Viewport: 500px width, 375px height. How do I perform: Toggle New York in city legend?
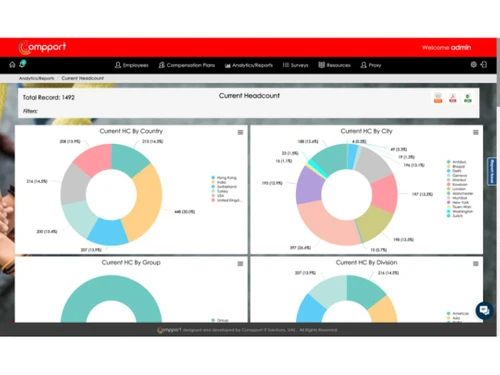coord(458,202)
